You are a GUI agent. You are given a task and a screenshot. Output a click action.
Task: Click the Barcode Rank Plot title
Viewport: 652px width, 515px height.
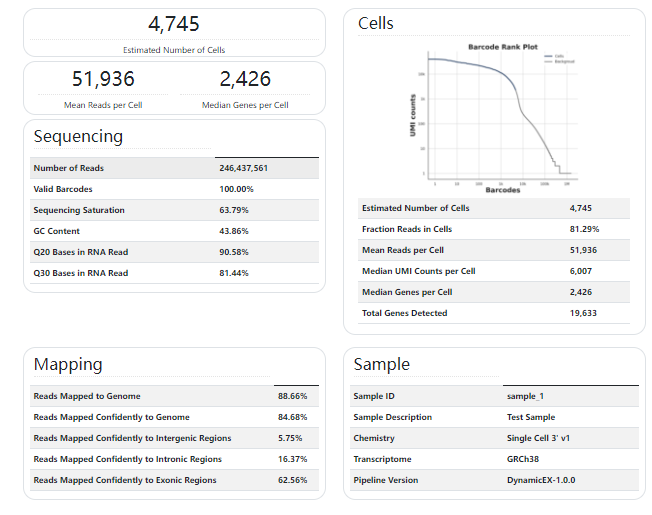(x=503, y=47)
